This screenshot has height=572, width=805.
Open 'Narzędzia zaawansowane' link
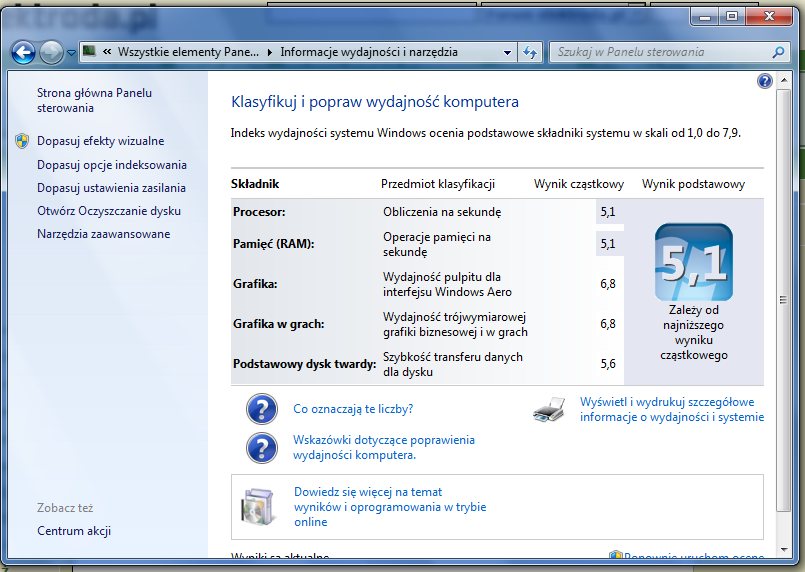[104, 234]
